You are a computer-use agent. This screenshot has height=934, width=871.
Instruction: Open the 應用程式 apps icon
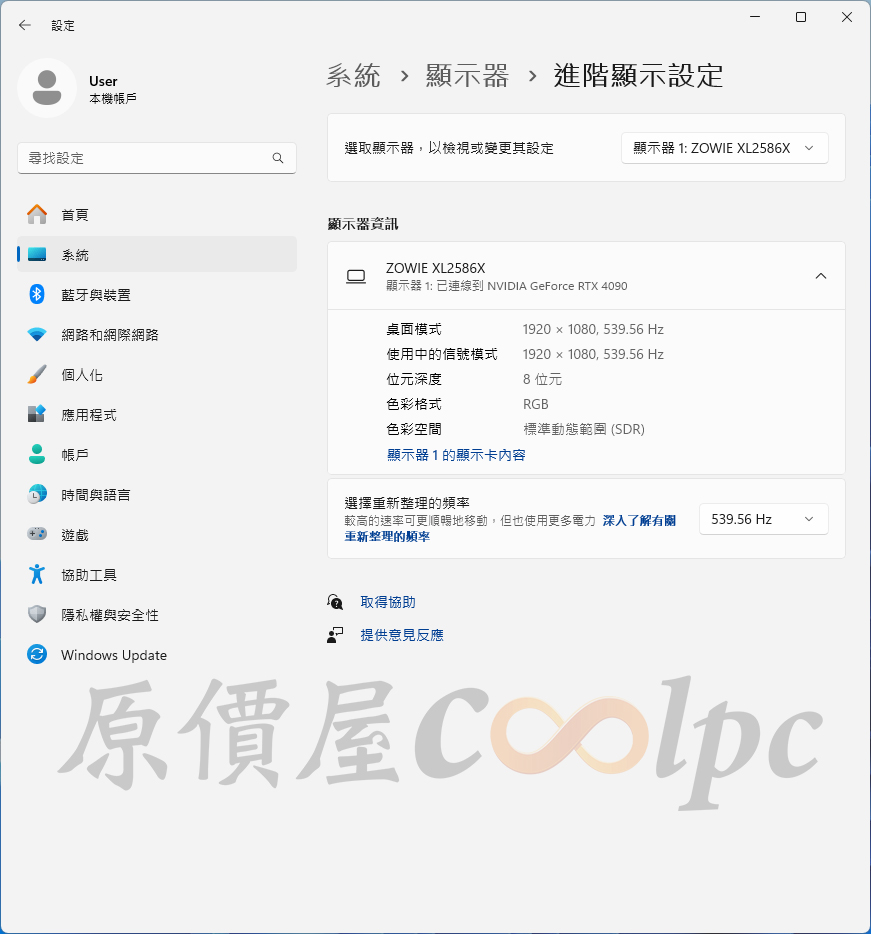37,414
